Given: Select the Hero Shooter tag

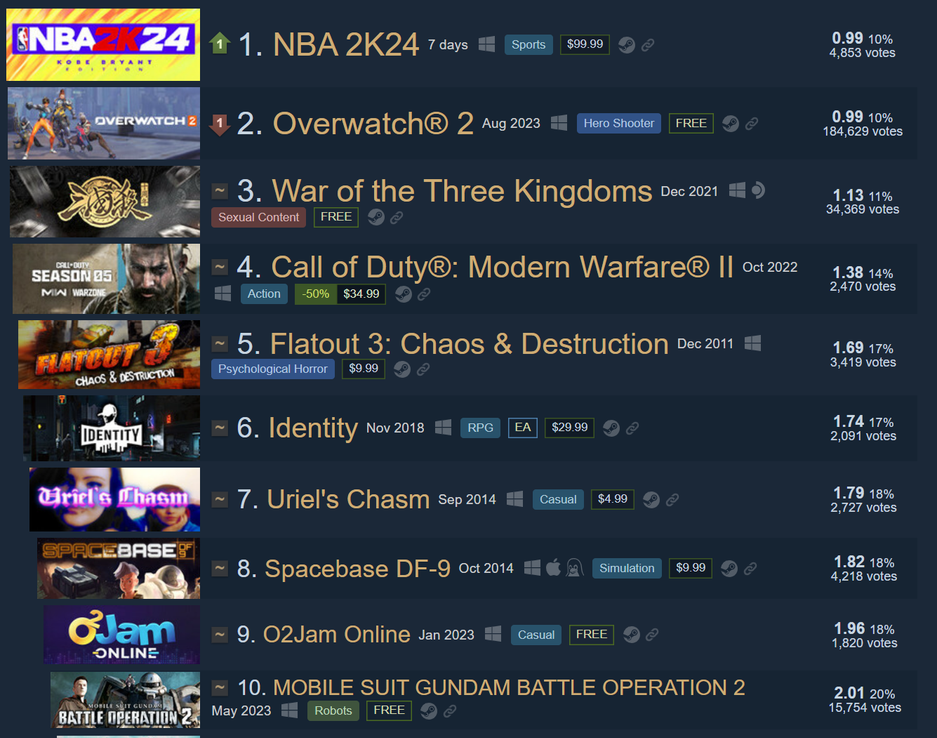Looking at the screenshot, I should coord(618,123).
